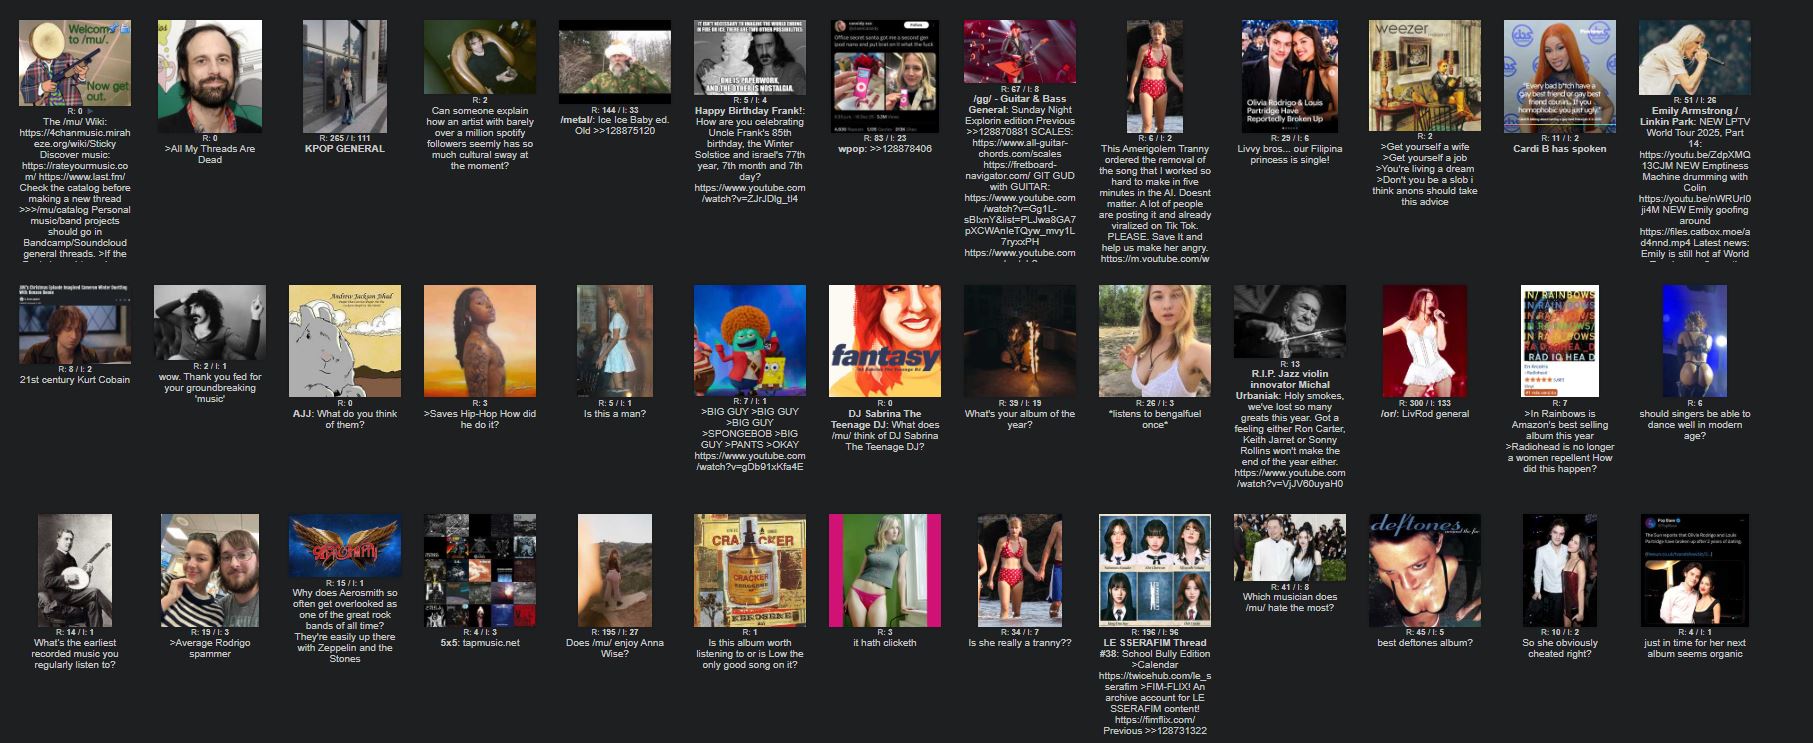1813x743 pixels.
Task: Select "What's your album of the year?" text
Action: click(1020, 419)
